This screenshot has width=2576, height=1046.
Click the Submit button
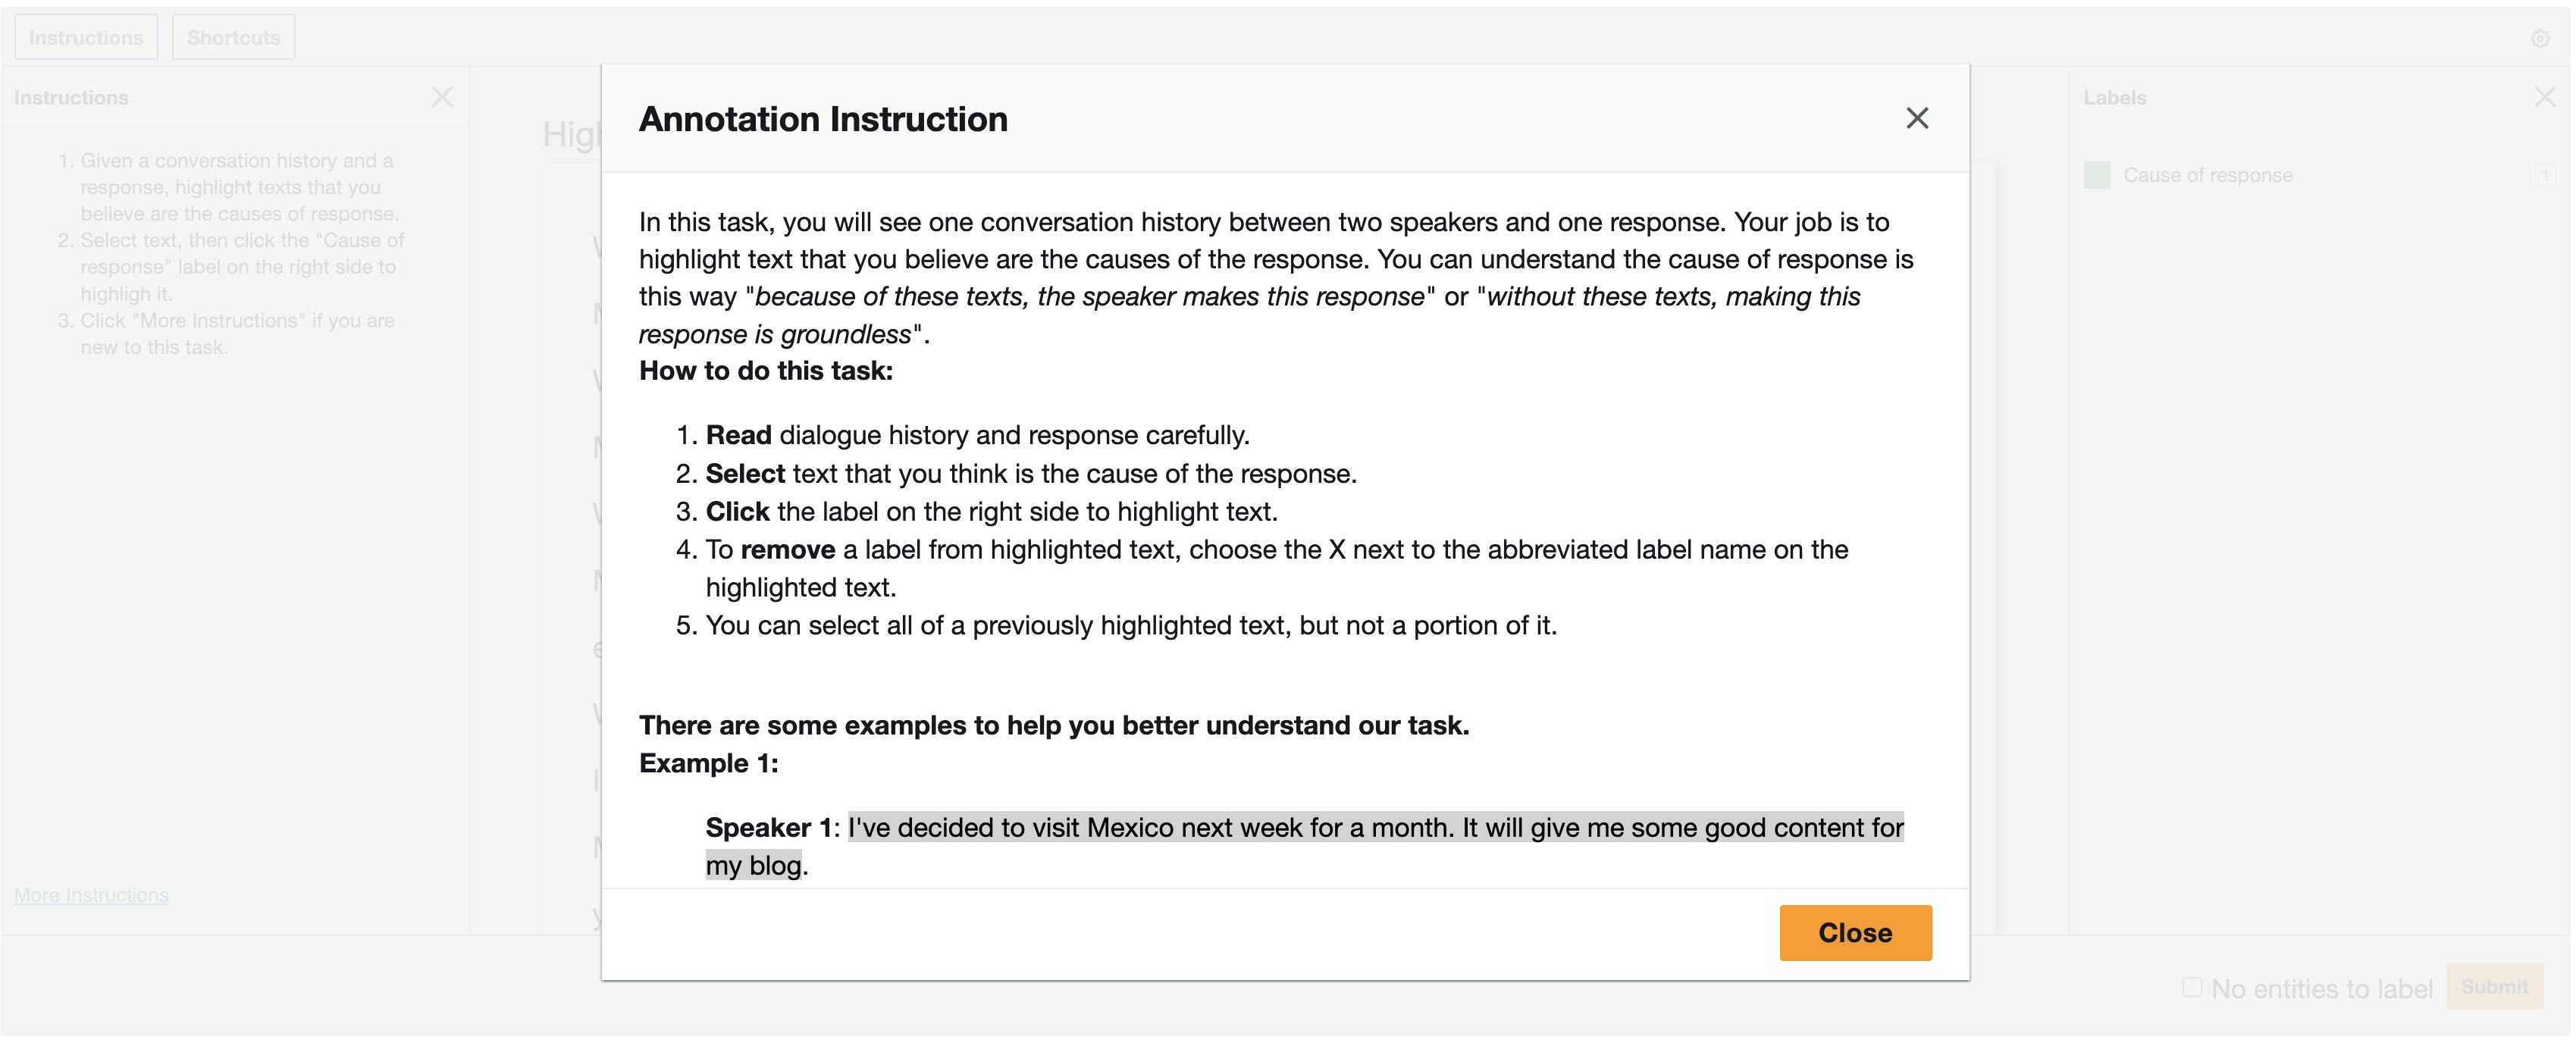point(2494,986)
